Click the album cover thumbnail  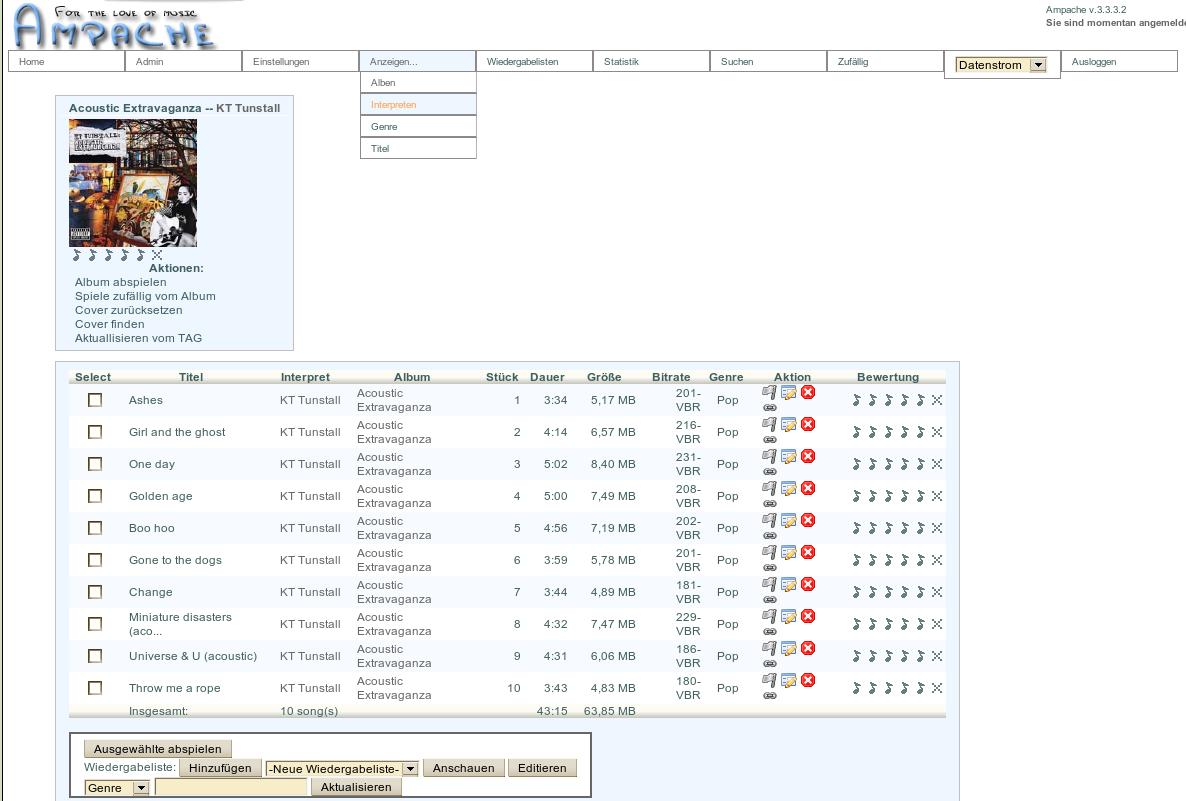click(133, 183)
